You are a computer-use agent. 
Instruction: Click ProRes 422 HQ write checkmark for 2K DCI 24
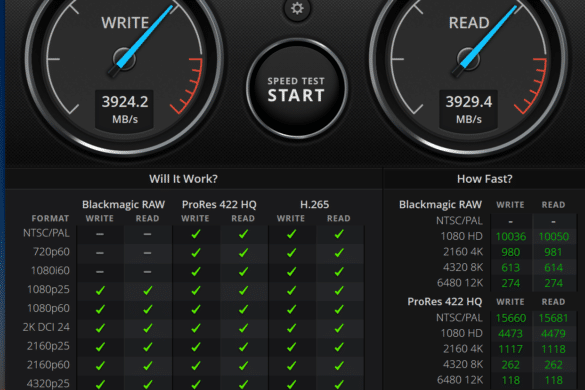(x=196, y=328)
